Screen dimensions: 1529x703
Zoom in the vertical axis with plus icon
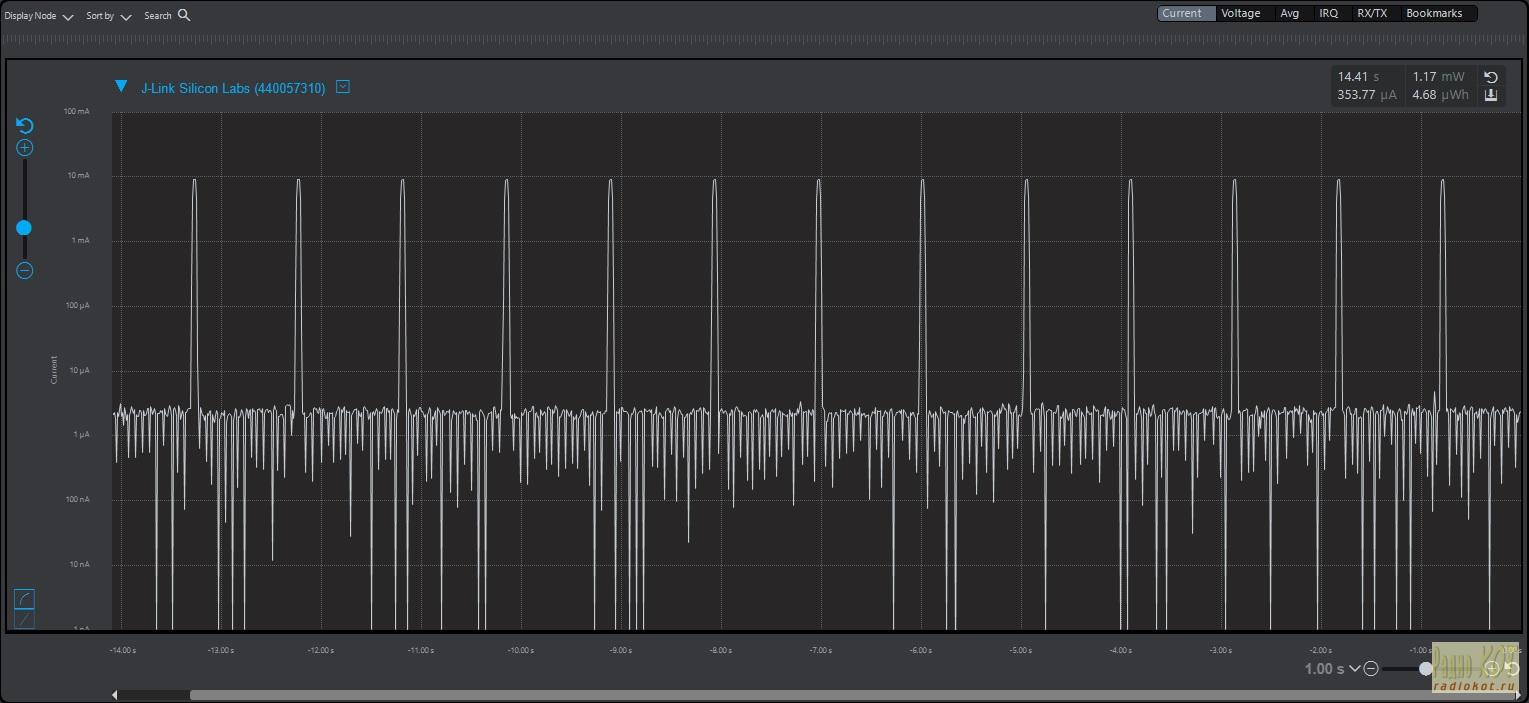[25, 148]
